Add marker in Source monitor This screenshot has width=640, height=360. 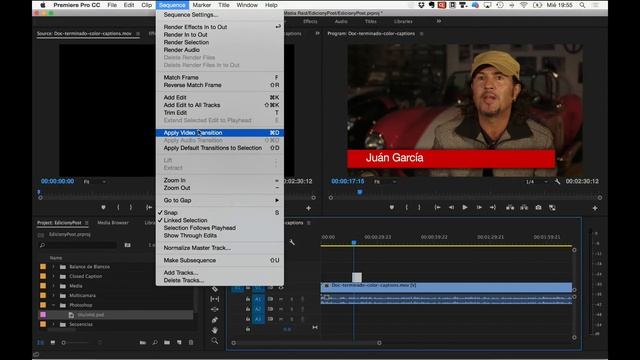103,207
